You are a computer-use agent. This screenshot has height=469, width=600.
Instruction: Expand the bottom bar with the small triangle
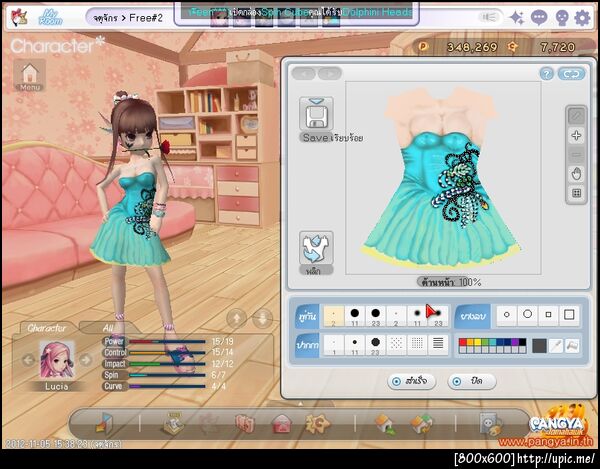(x=300, y=404)
